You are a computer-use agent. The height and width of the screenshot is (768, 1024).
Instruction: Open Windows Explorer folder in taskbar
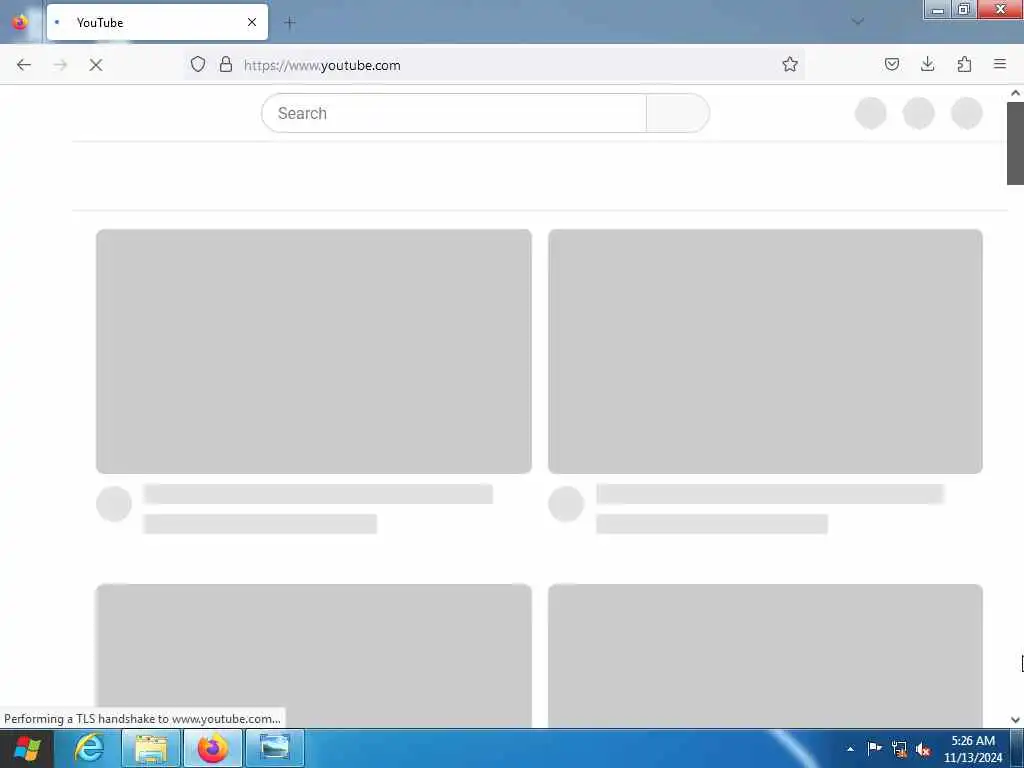(151, 748)
